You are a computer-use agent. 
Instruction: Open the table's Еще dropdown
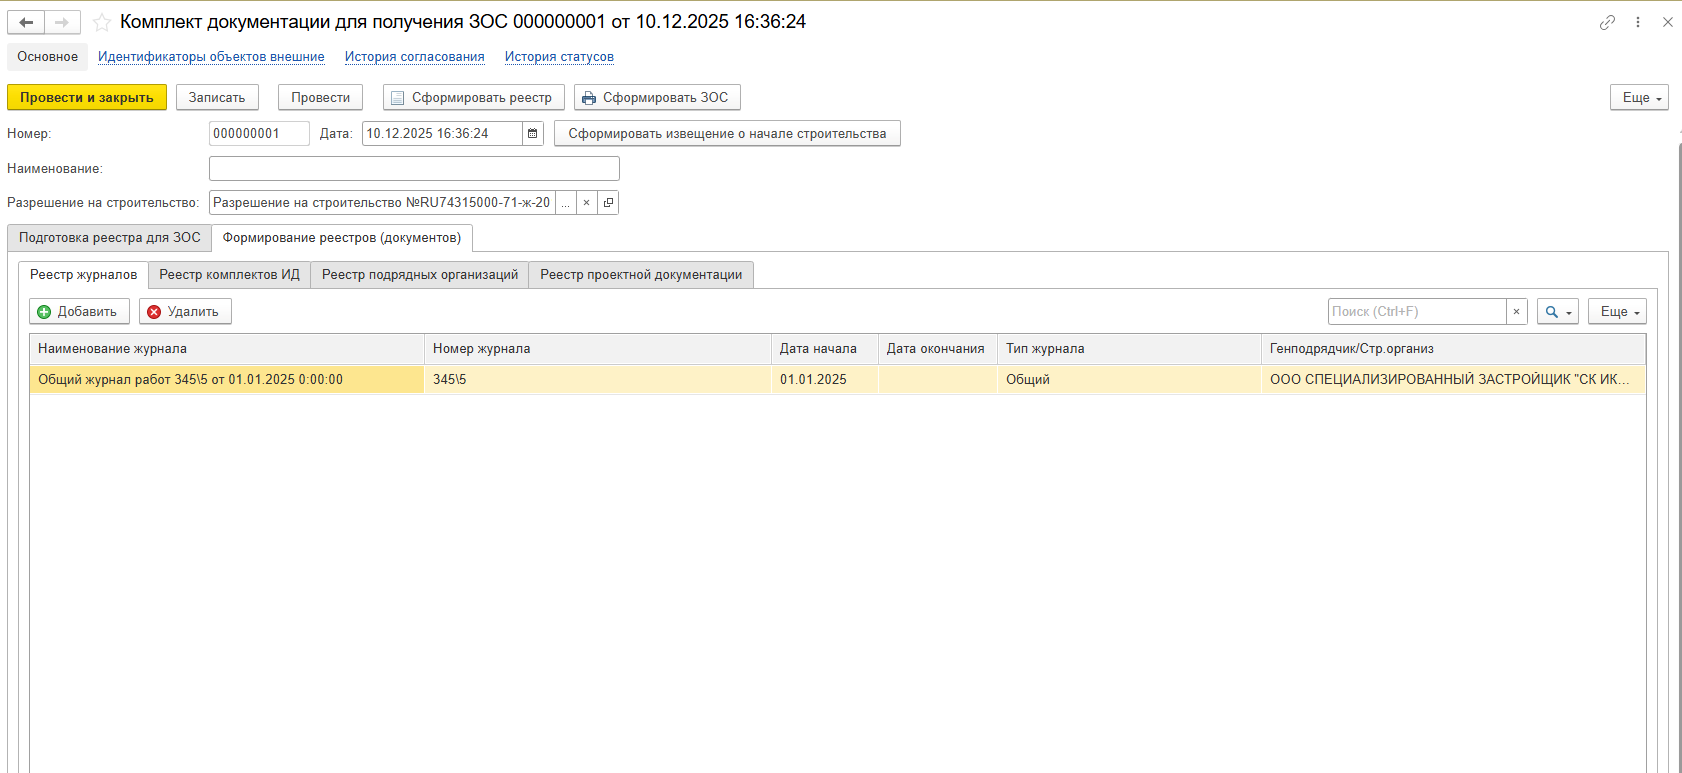pos(1616,312)
